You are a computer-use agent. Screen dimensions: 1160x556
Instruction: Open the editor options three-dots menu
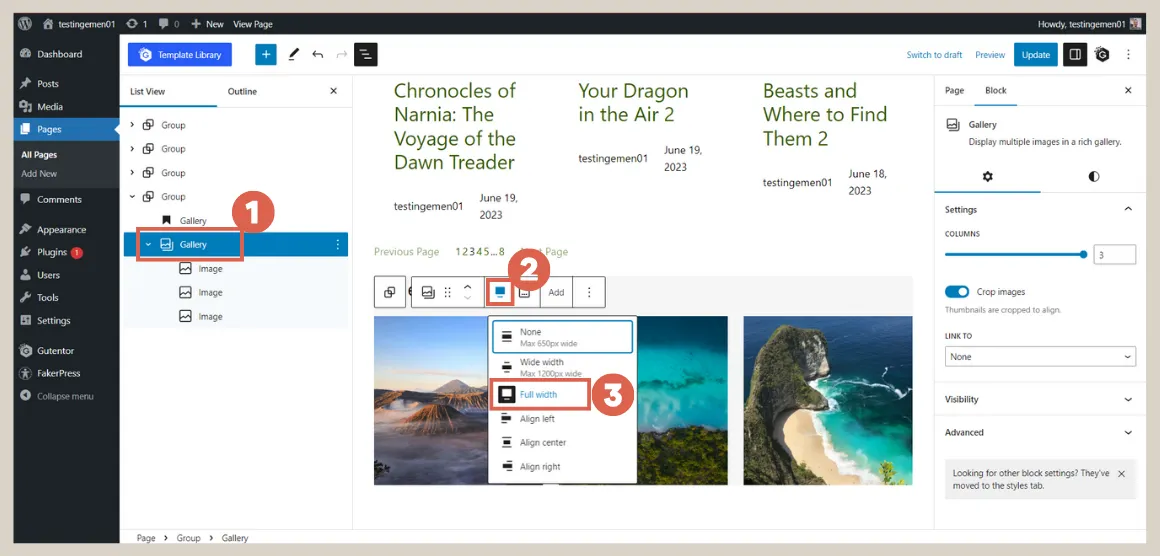(x=1128, y=55)
